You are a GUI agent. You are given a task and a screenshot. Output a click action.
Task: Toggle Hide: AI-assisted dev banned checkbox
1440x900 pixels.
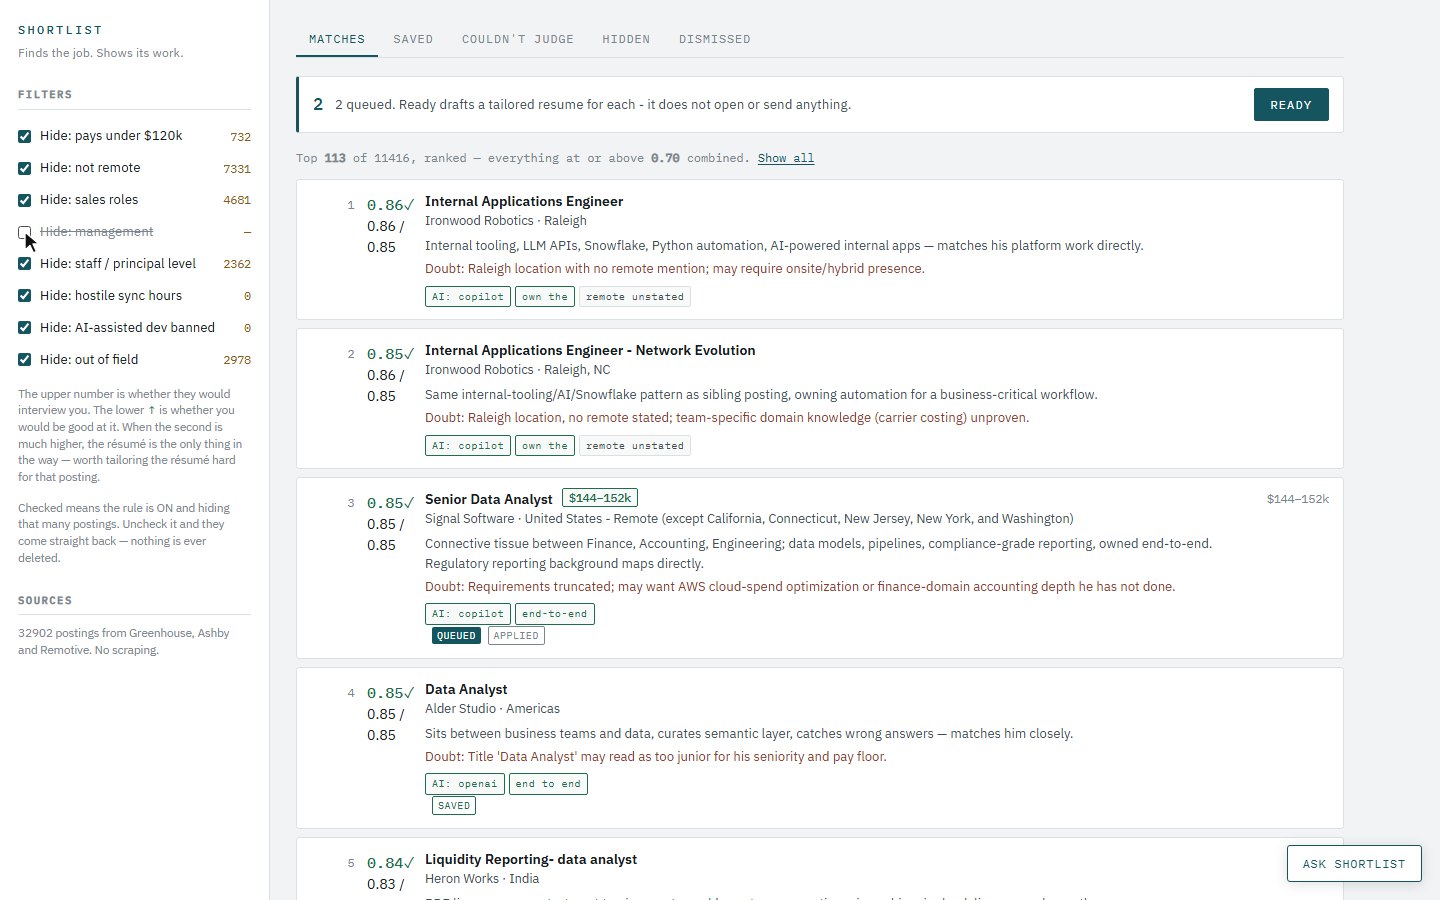tap(24, 328)
